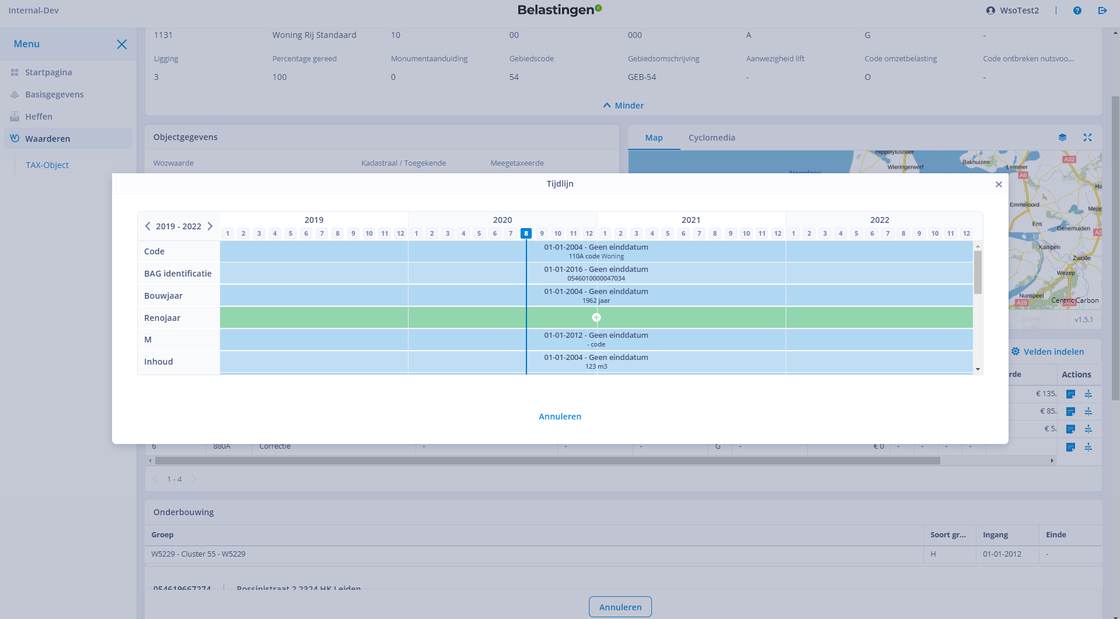
Task: Open the help question mark icon
Action: tap(1077, 11)
